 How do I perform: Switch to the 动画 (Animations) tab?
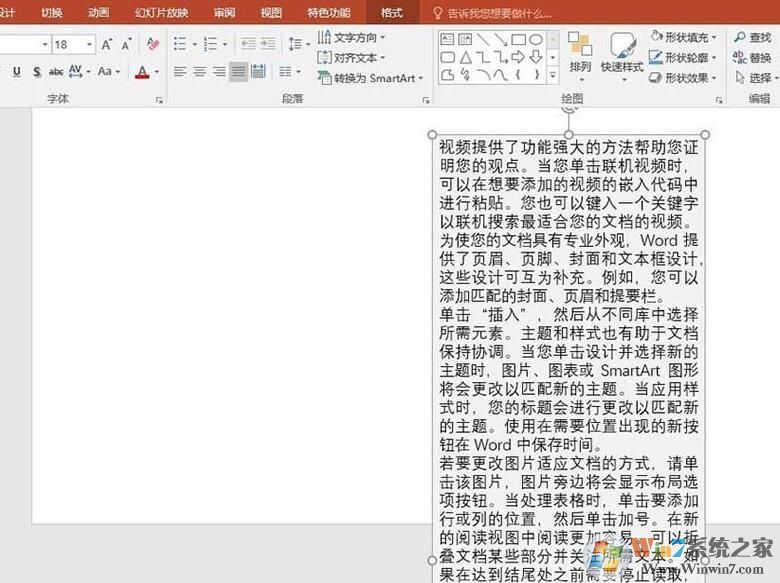(x=98, y=13)
